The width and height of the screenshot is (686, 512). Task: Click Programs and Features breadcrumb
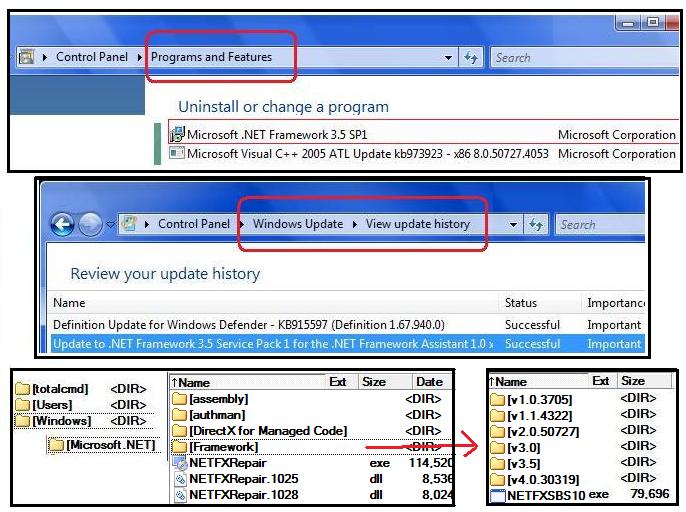click(x=211, y=57)
